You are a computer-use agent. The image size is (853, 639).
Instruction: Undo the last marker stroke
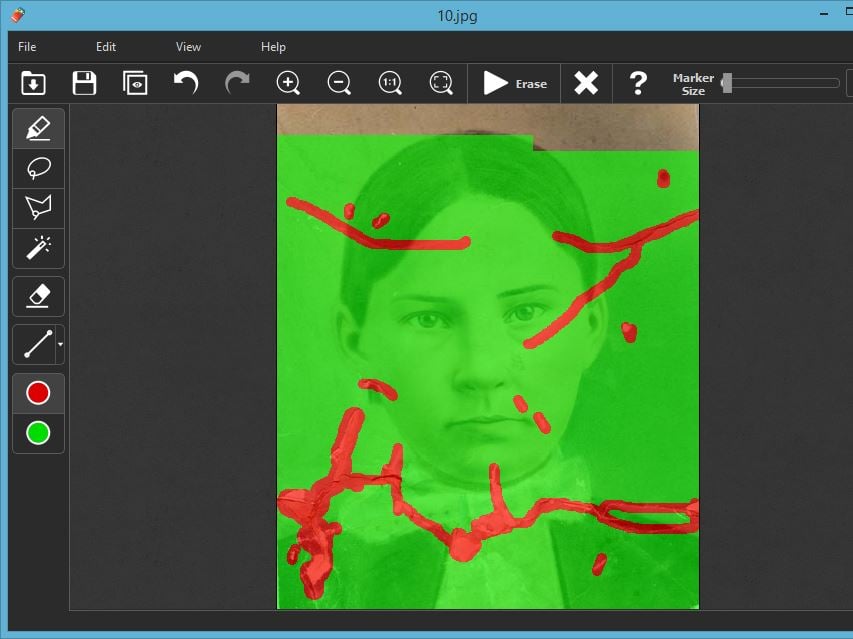[186, 83]
